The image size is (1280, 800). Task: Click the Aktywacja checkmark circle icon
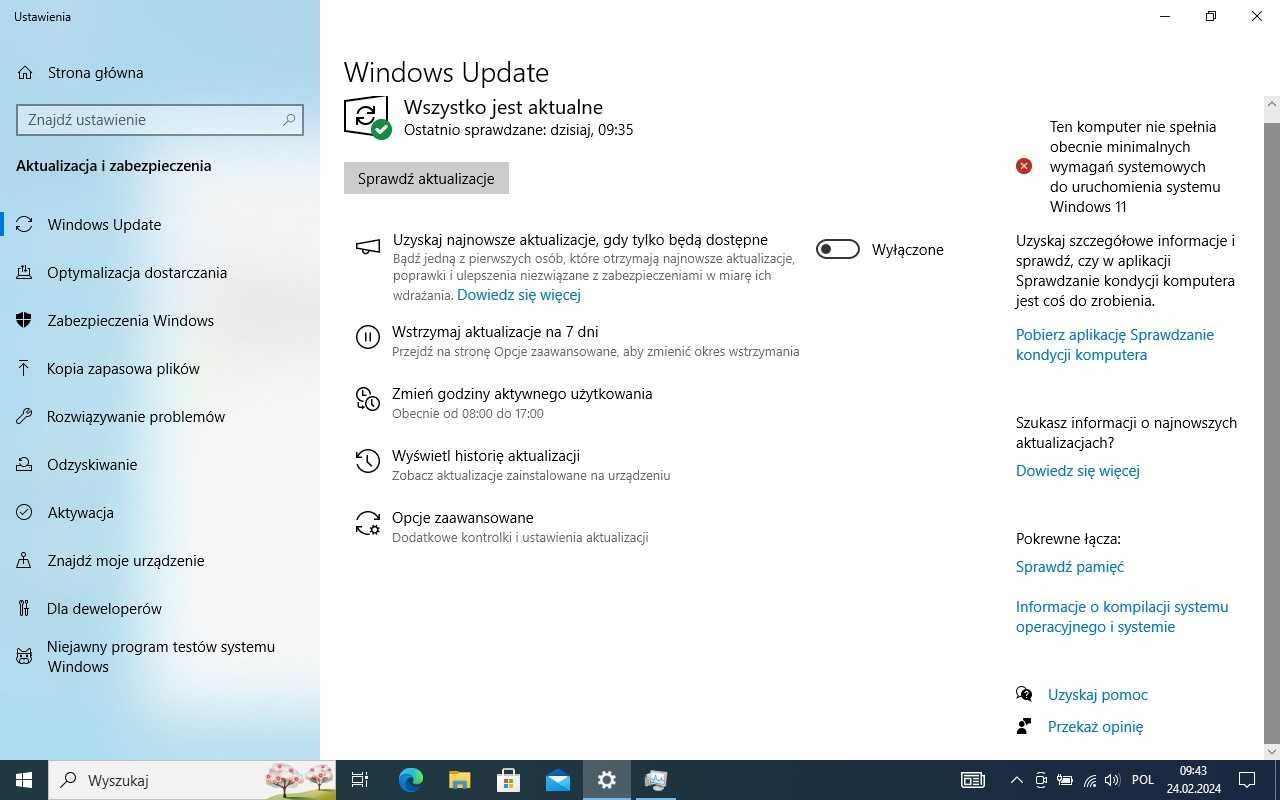tap(25, 513)
